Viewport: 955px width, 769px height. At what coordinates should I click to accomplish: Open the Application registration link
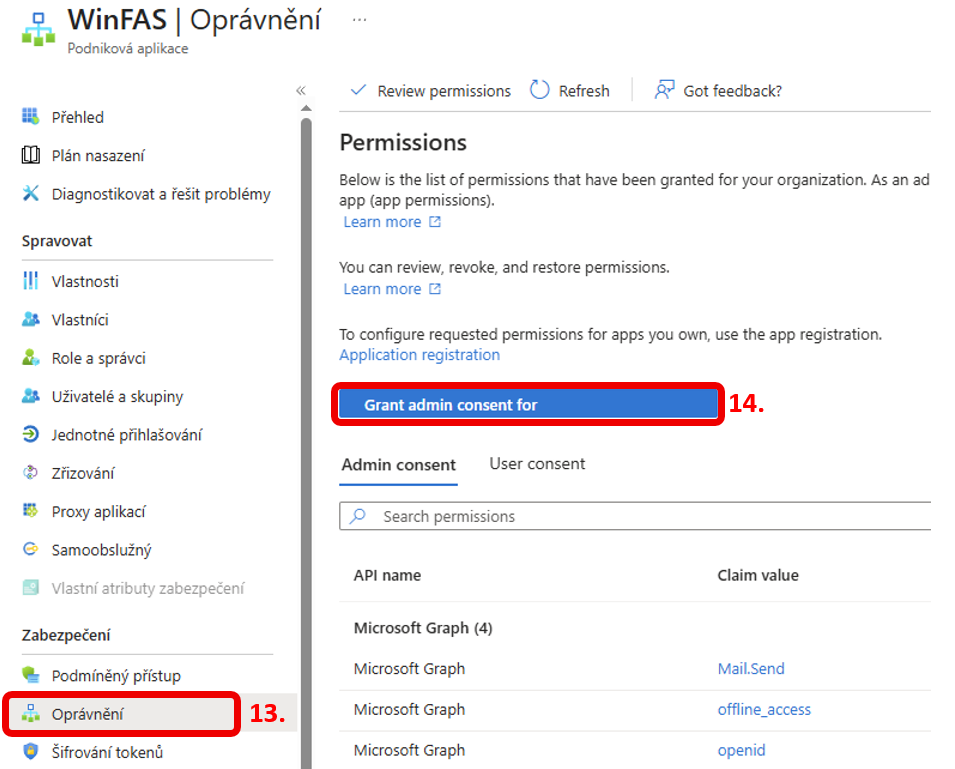point(419,355)
